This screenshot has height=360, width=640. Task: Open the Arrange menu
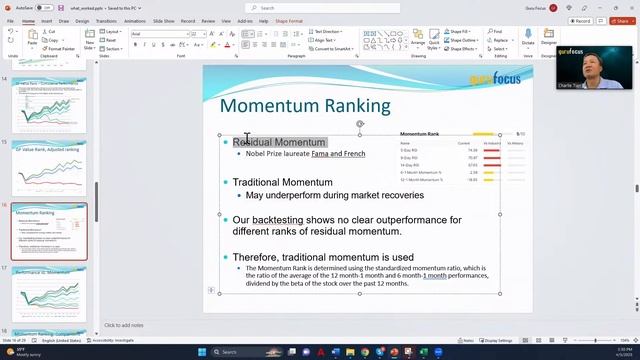418,38
